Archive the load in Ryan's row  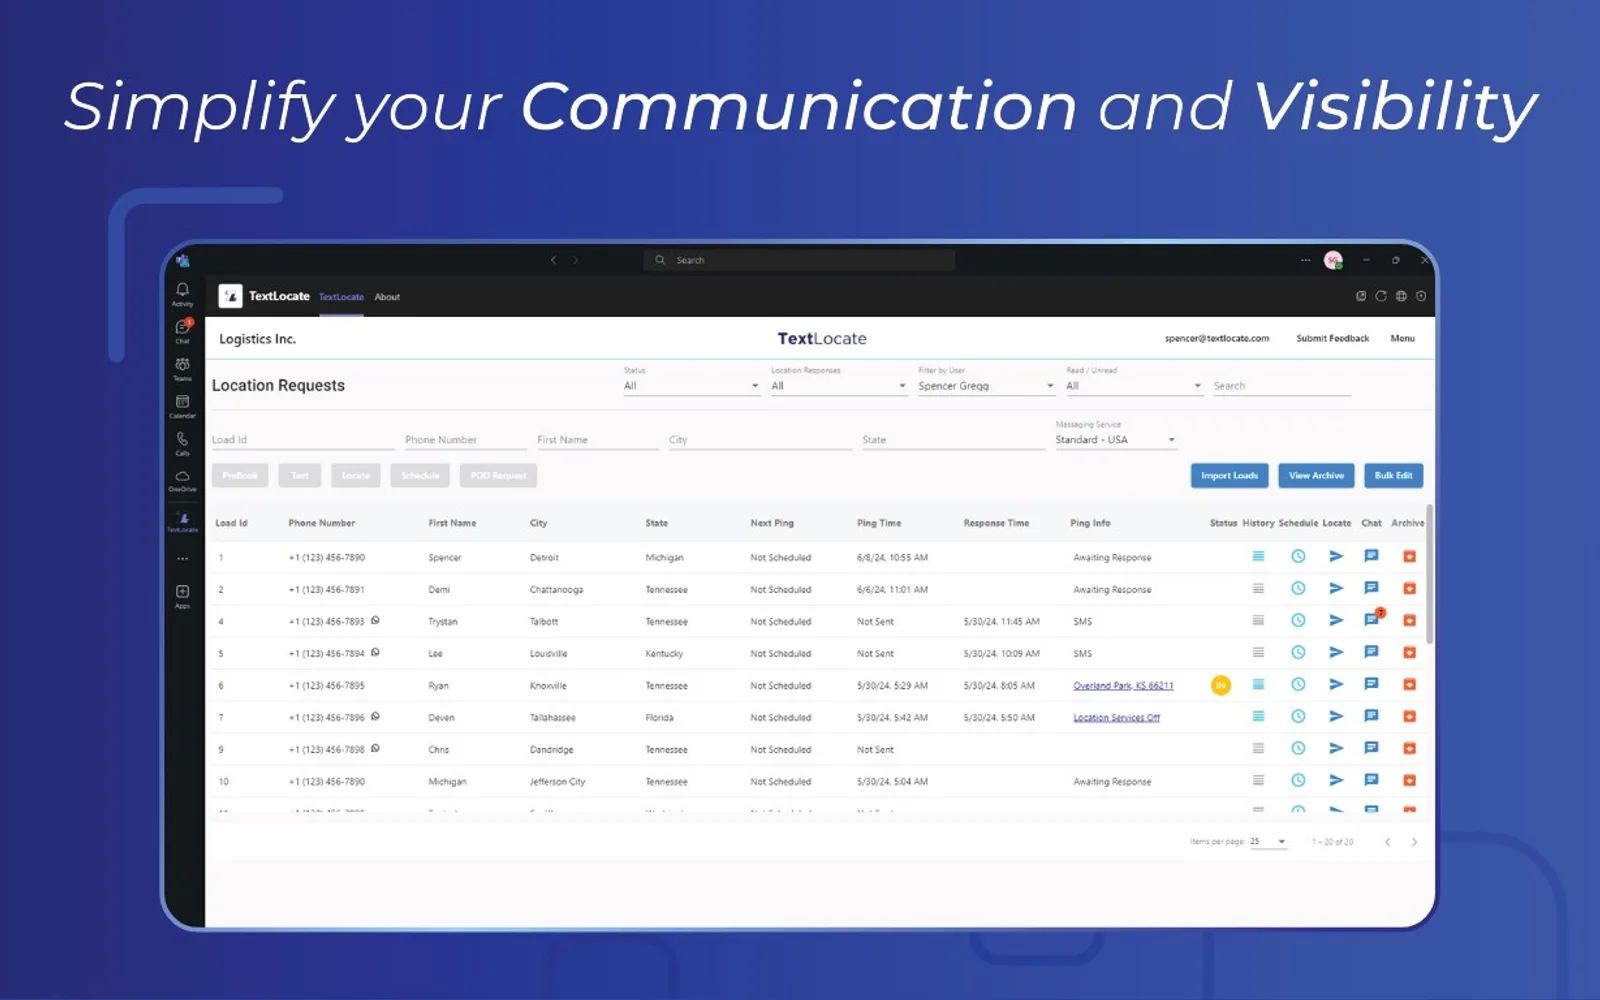(1409, 684)
